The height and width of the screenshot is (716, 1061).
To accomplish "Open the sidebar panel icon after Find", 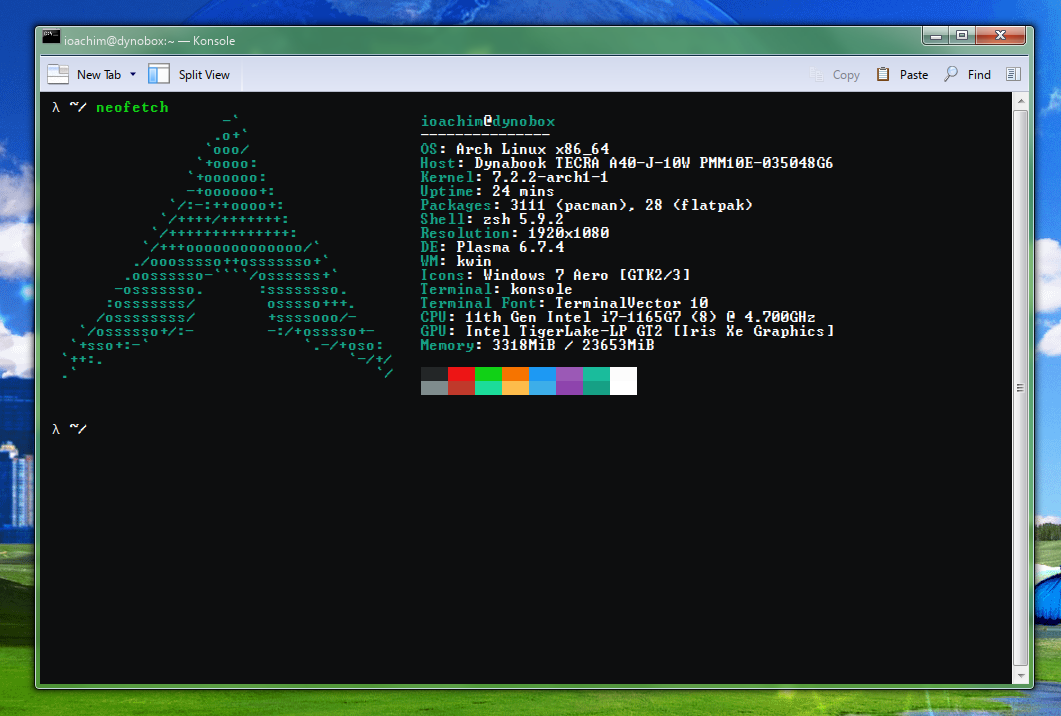I will [x=1013, y=74].
